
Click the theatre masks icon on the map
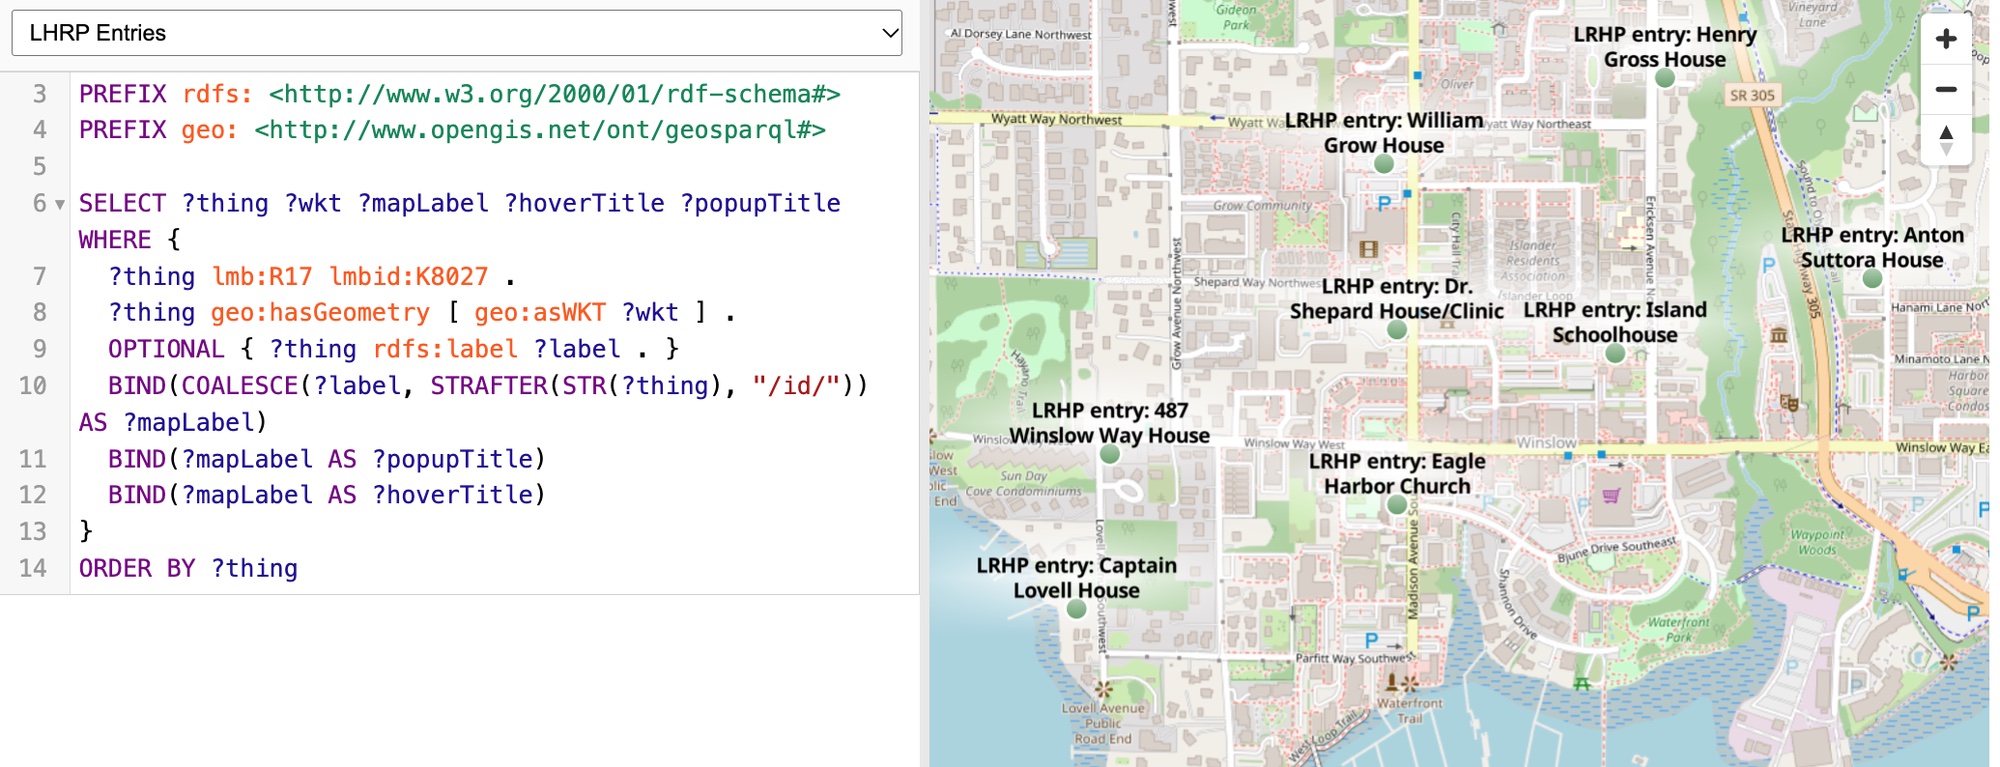click(1789, 402)
